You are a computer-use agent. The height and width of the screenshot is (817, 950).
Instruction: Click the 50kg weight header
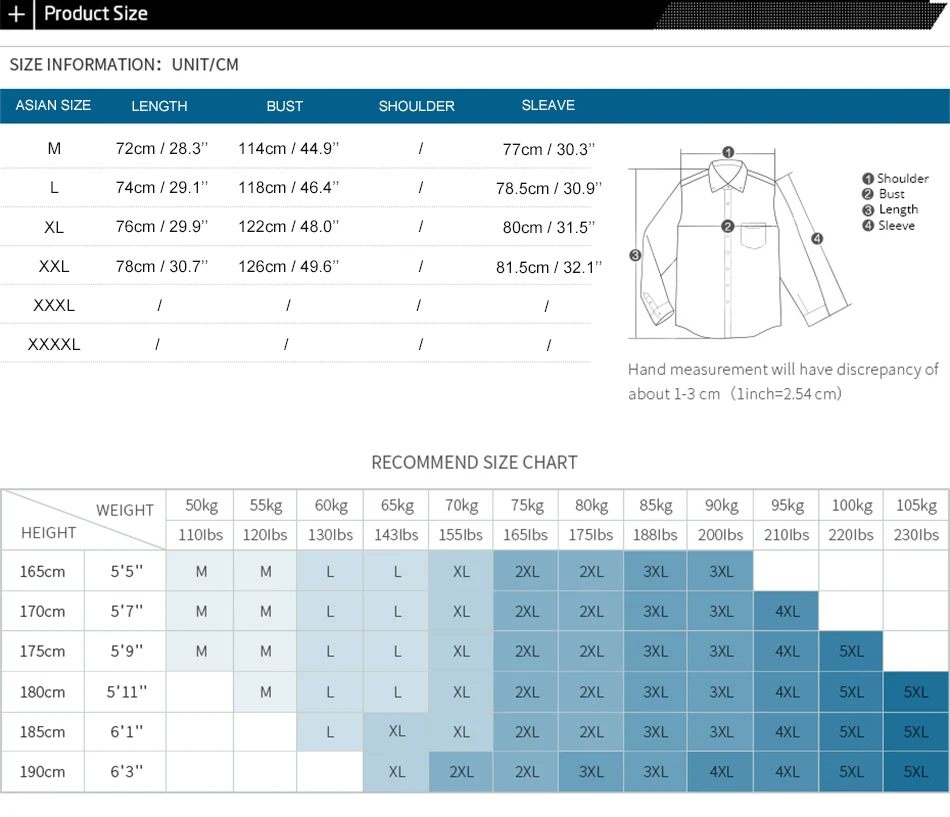point(201,505)
